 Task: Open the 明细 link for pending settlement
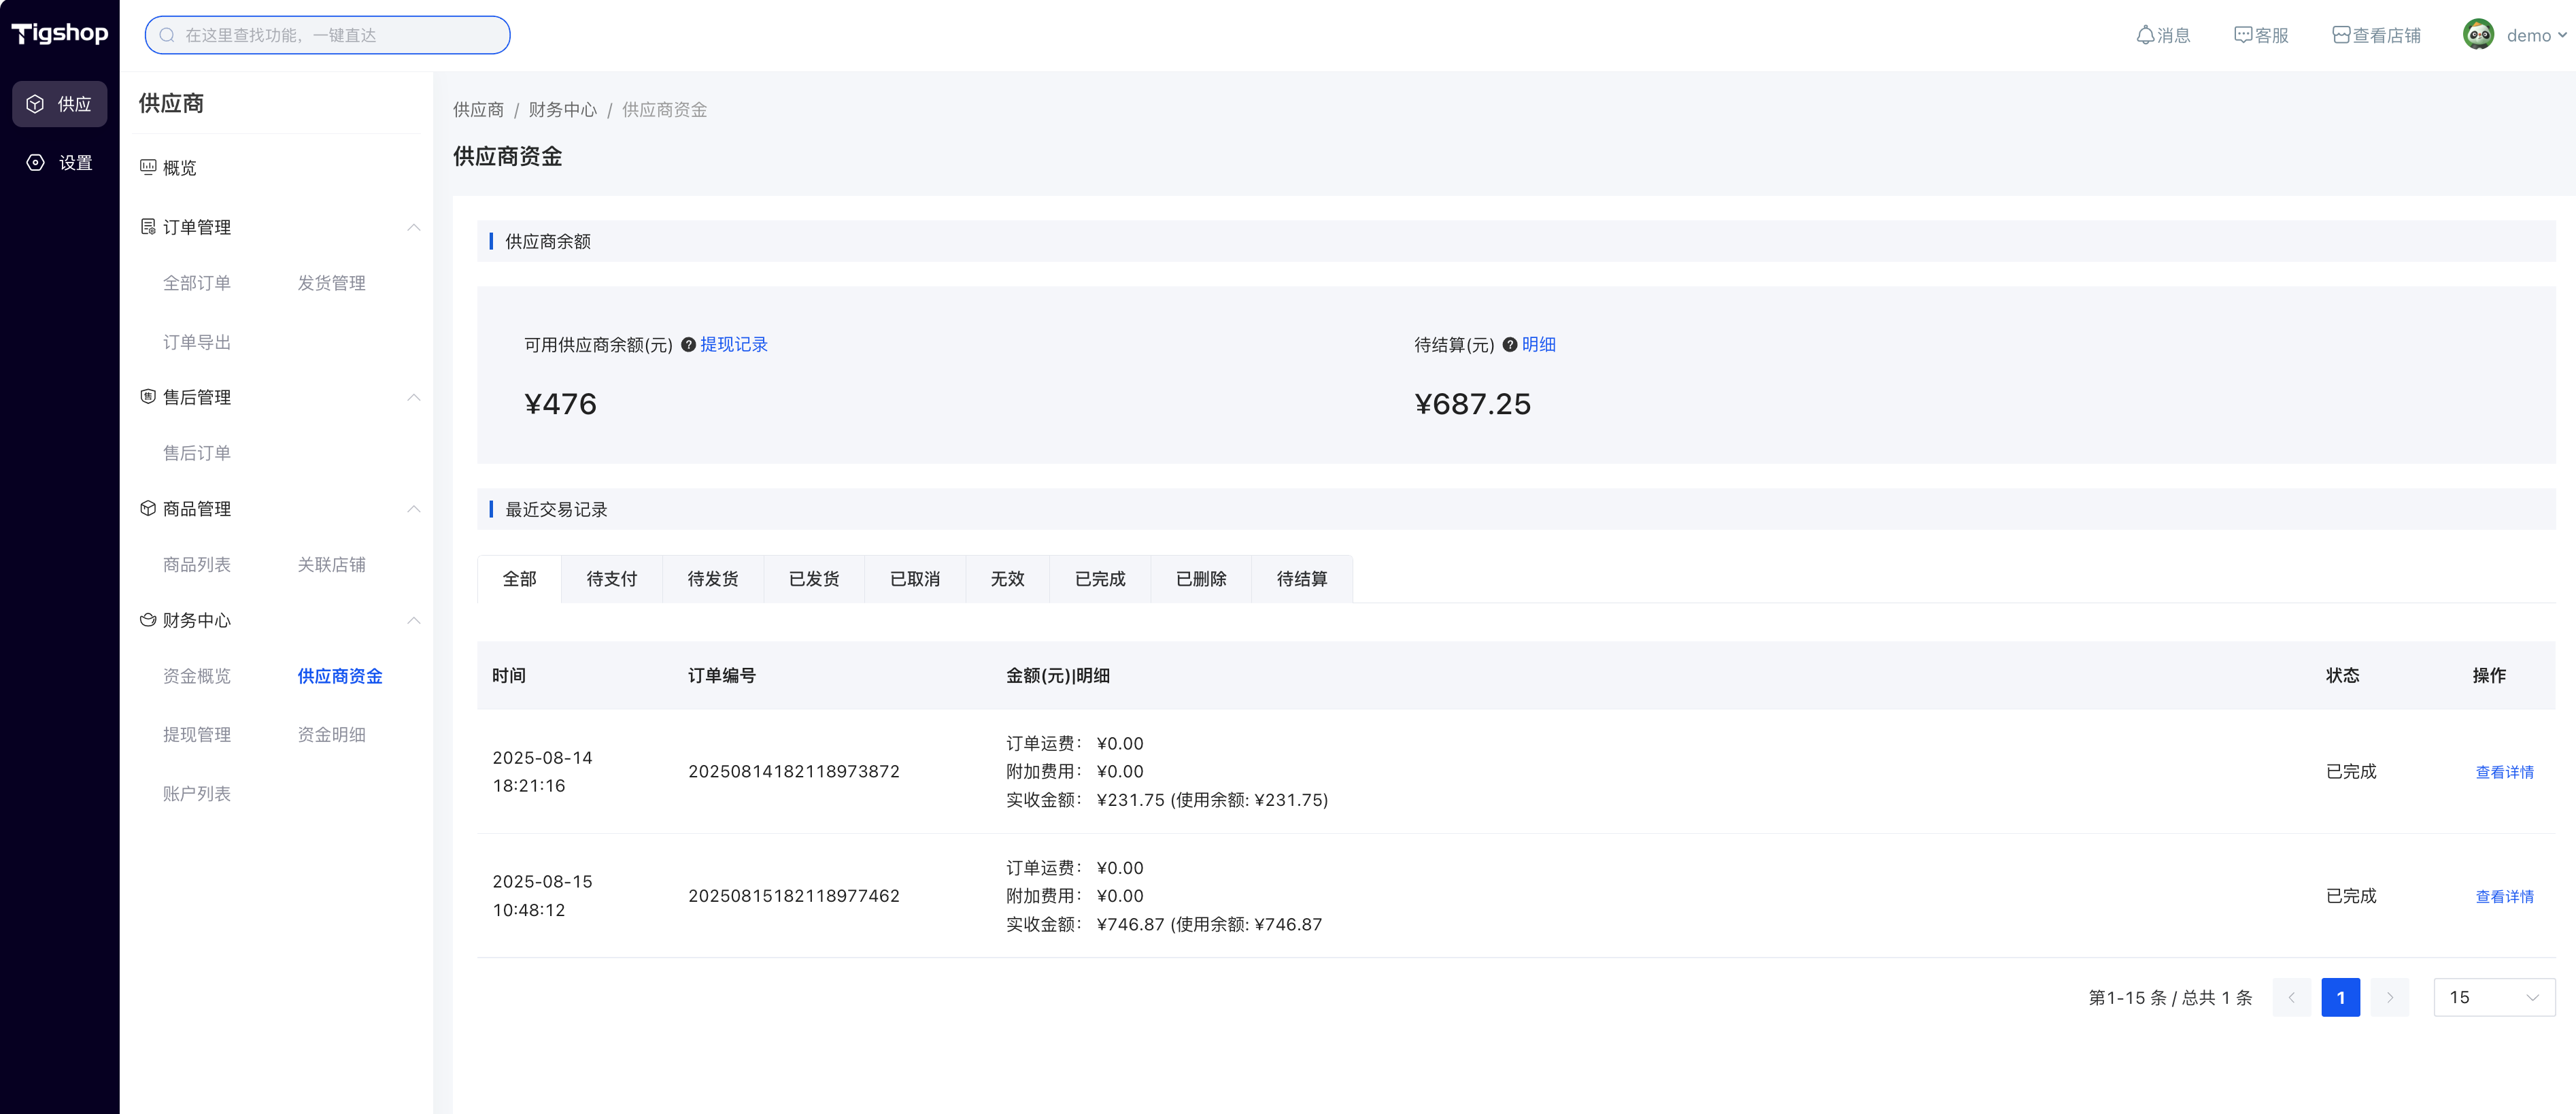pos(1539,345)
